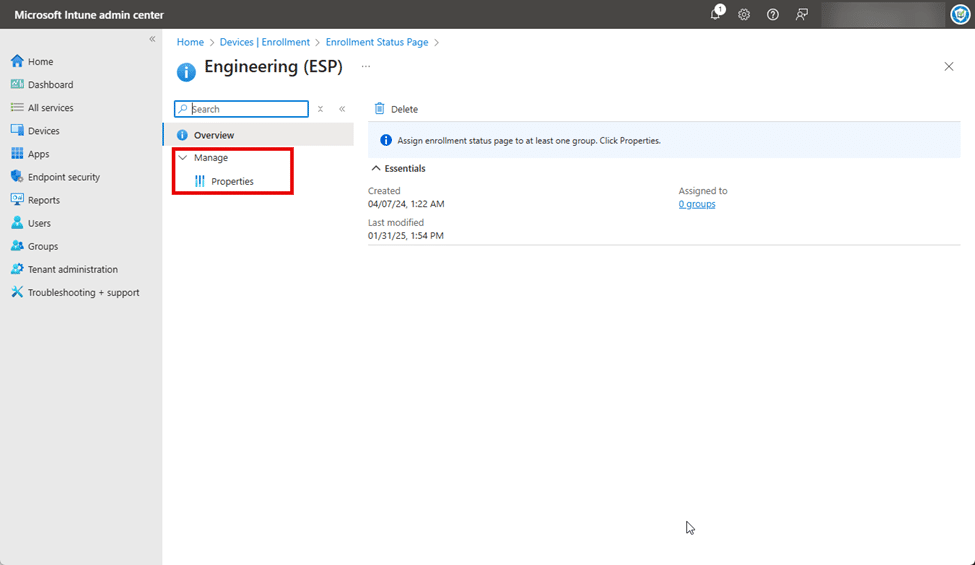
Task: Open Properties under Manage
Action: tap(232, 181)
